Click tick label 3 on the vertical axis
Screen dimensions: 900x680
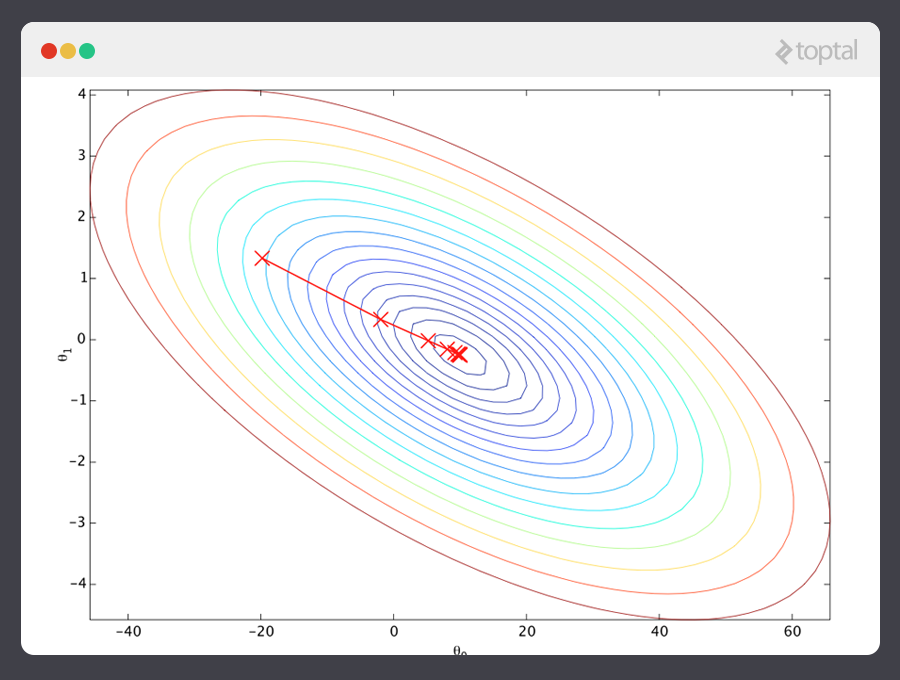82,156
